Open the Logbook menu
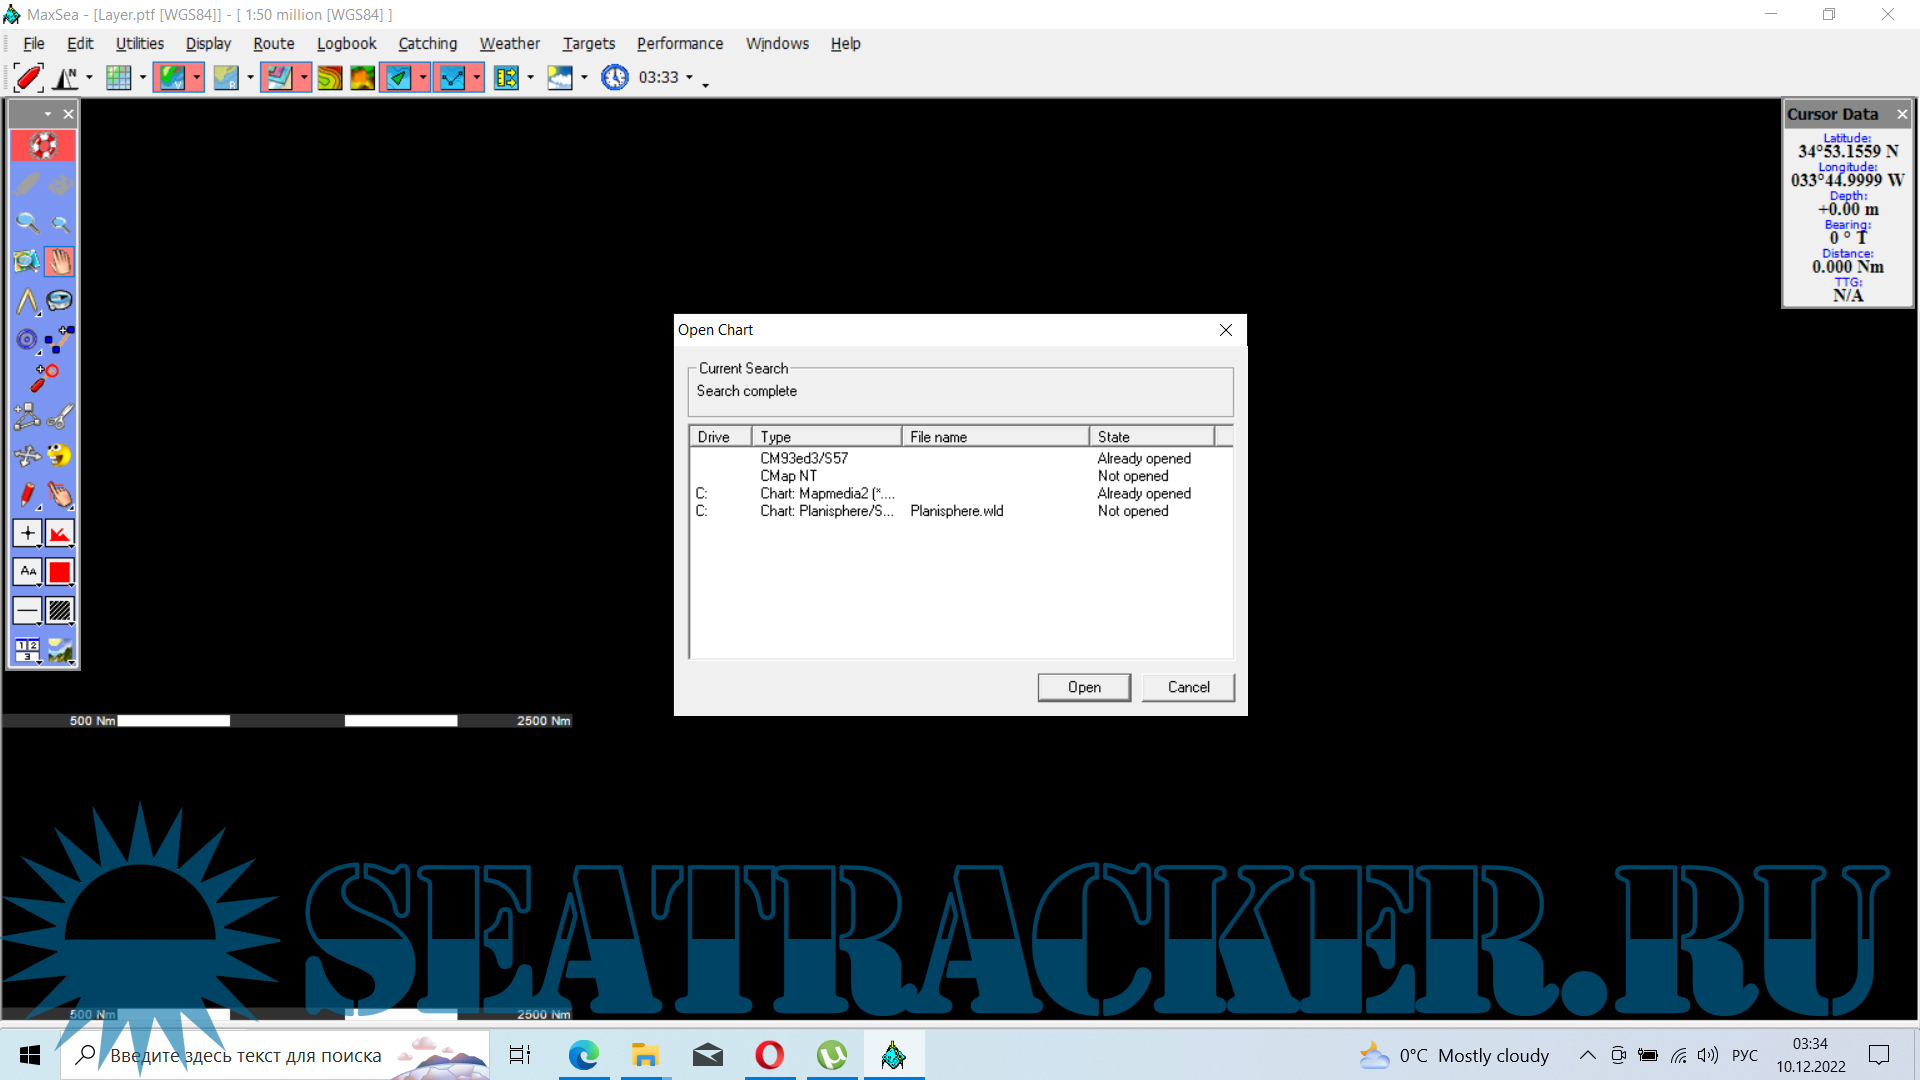Viewport: 1920px width, 1080px height. (x=346, y=43)
